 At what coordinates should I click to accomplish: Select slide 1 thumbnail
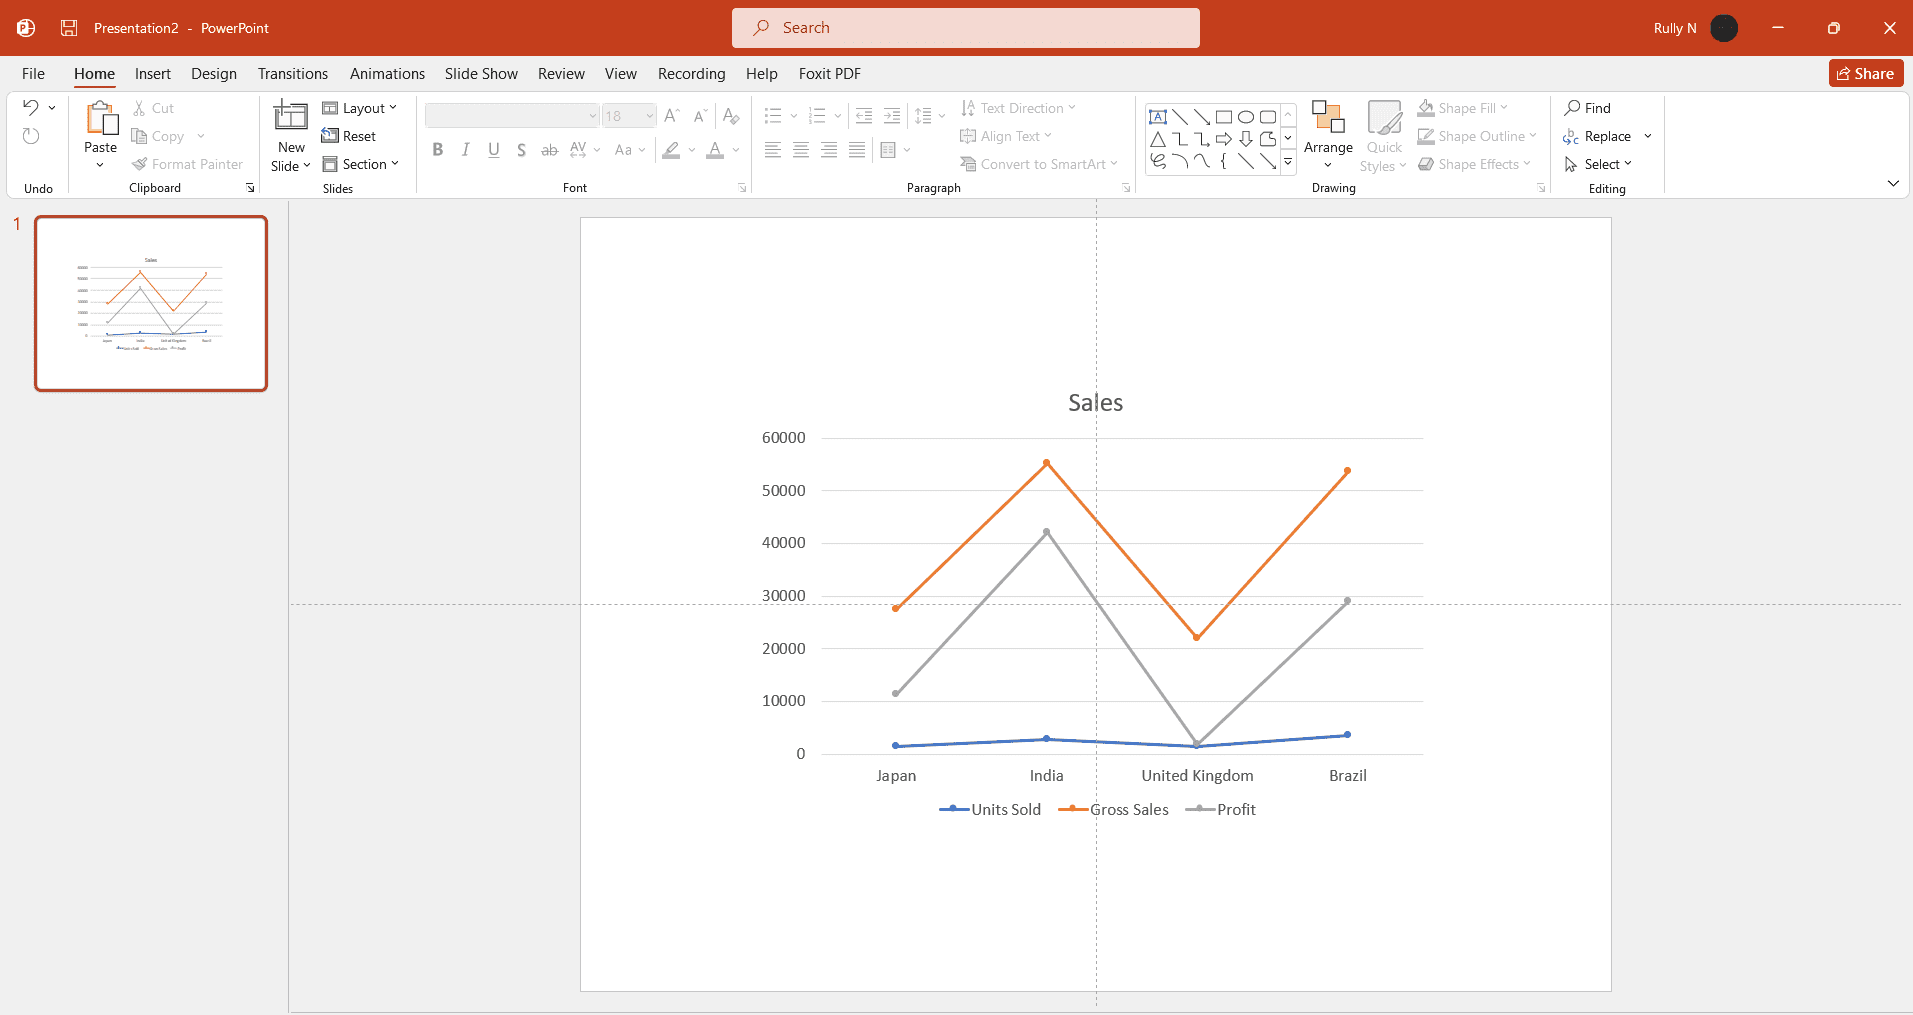(x=151, y=303)
